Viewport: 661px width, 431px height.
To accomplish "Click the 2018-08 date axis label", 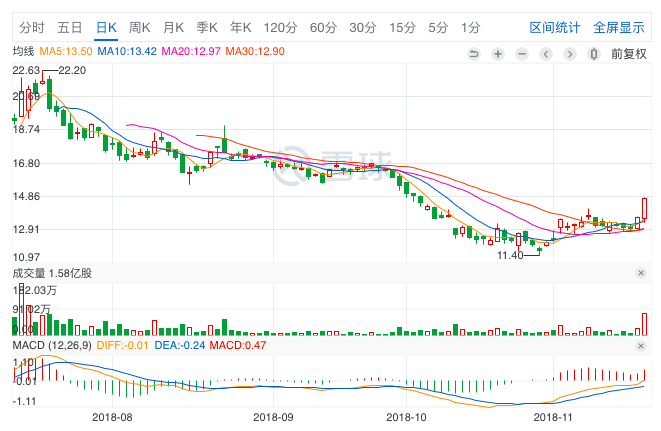I will coord(112,418).
